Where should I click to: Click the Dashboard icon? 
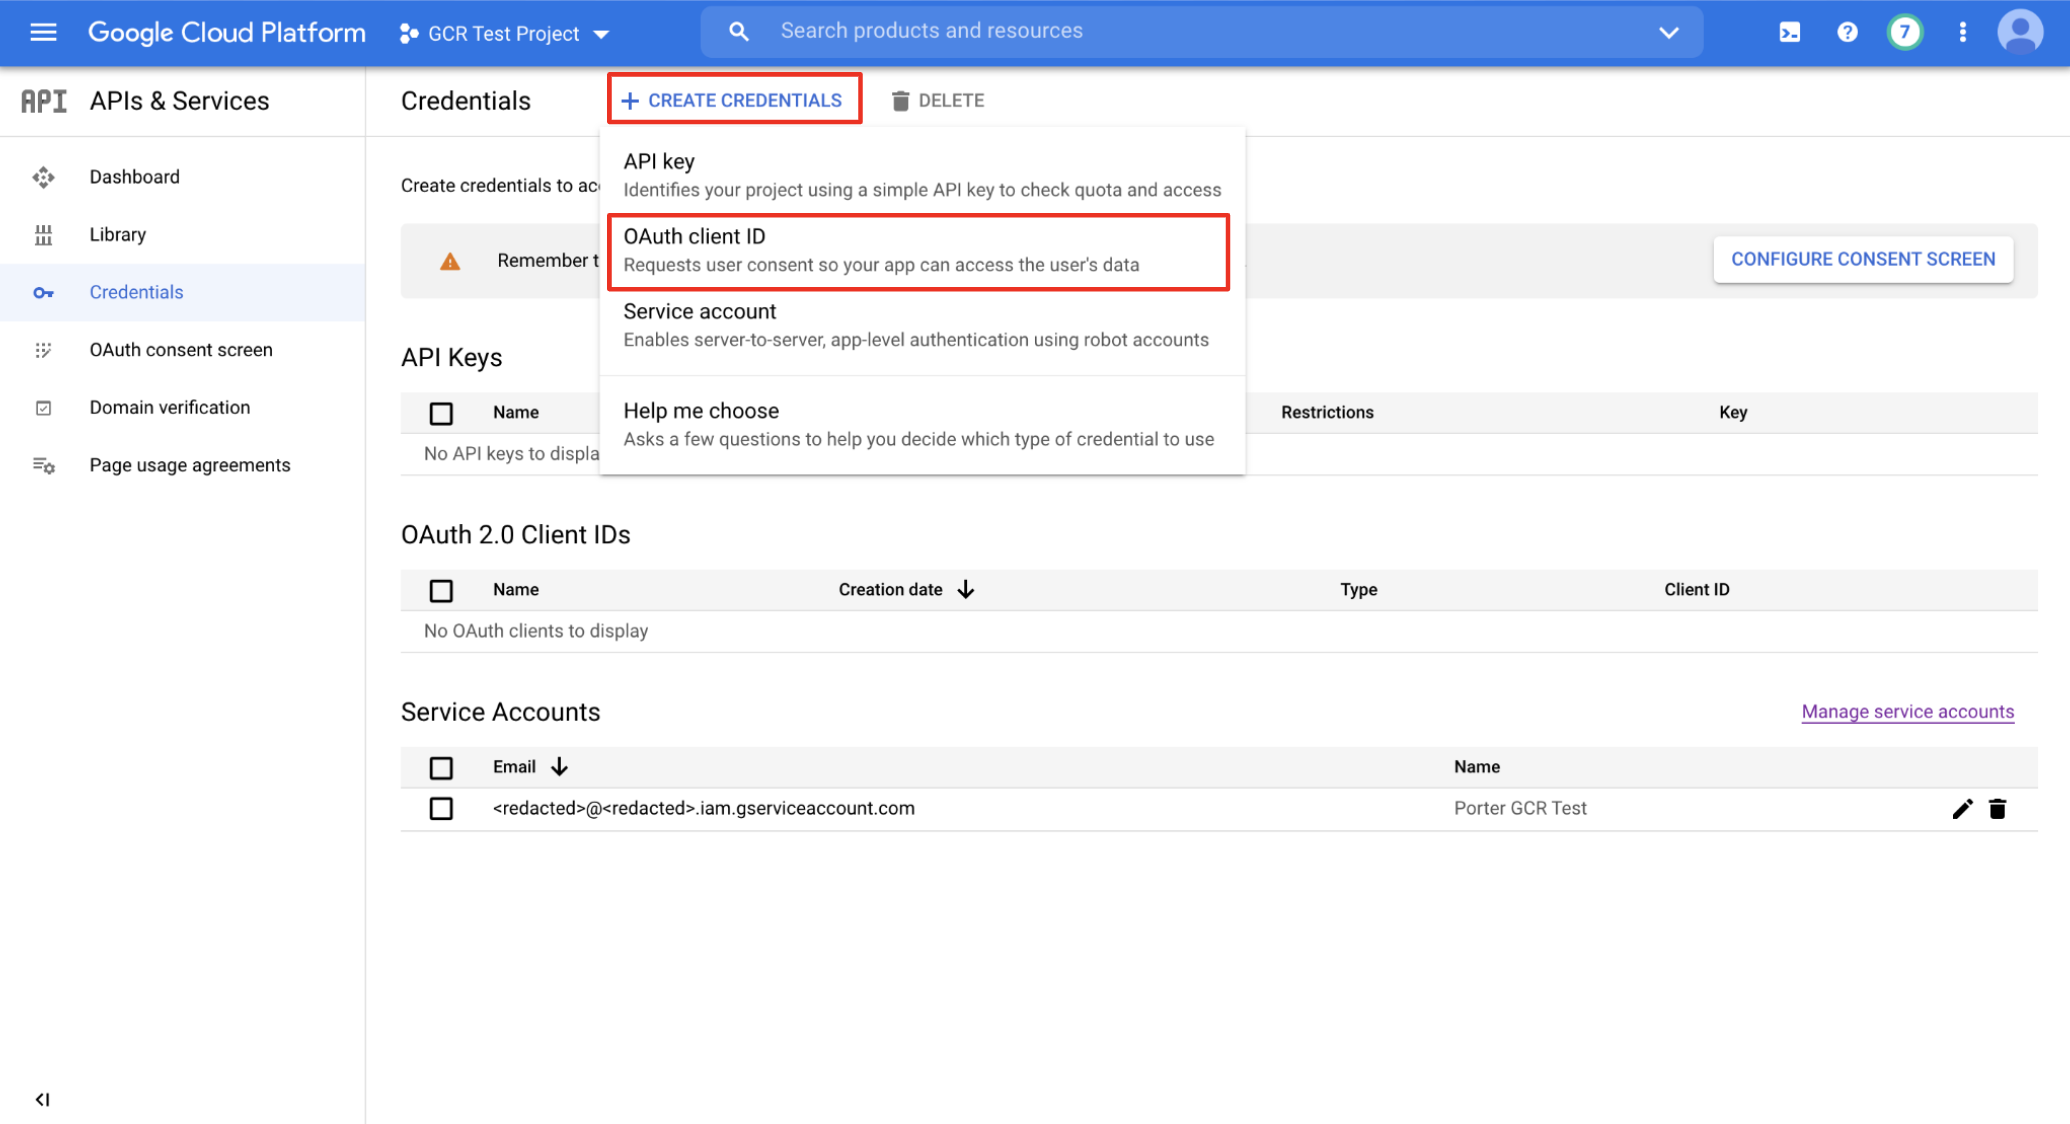coord(43,177)
